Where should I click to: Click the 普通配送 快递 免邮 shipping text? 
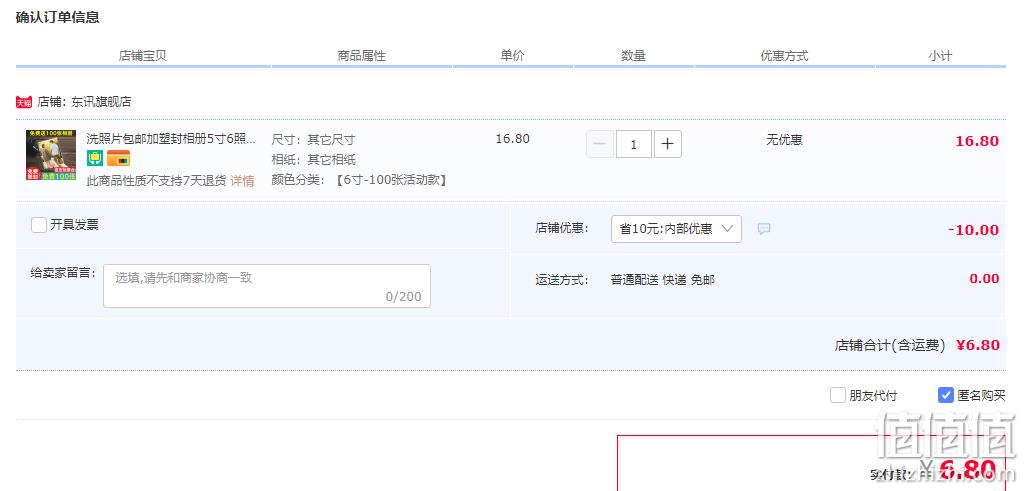(x=663, y=280)
